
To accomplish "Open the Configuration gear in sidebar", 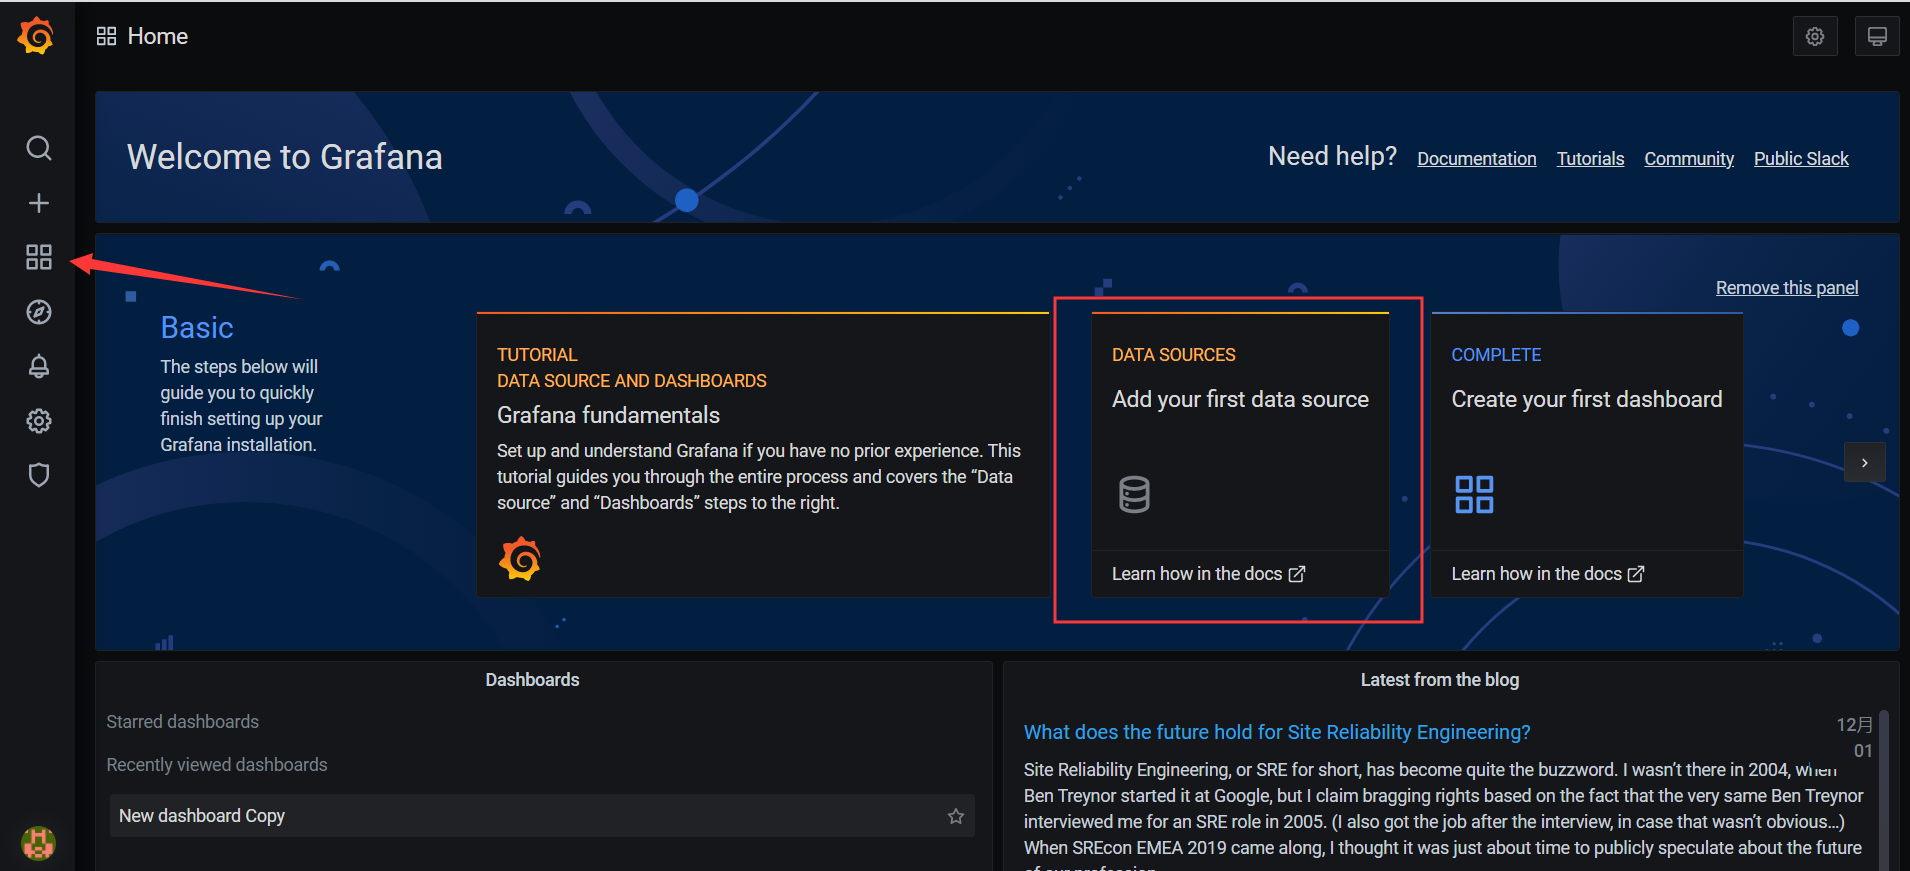I will tap(38, 421).
